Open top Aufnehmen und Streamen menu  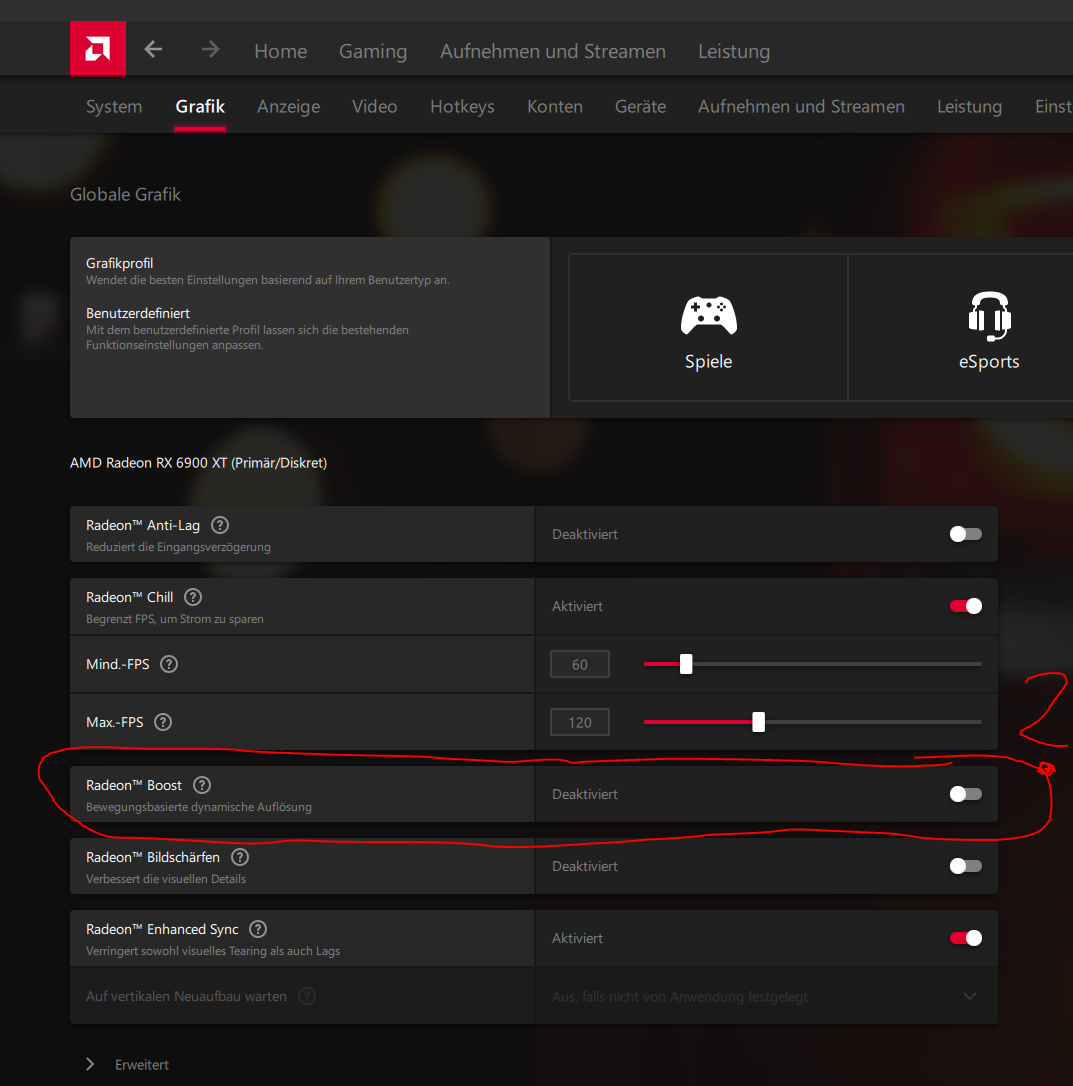[x=553, y=51]
